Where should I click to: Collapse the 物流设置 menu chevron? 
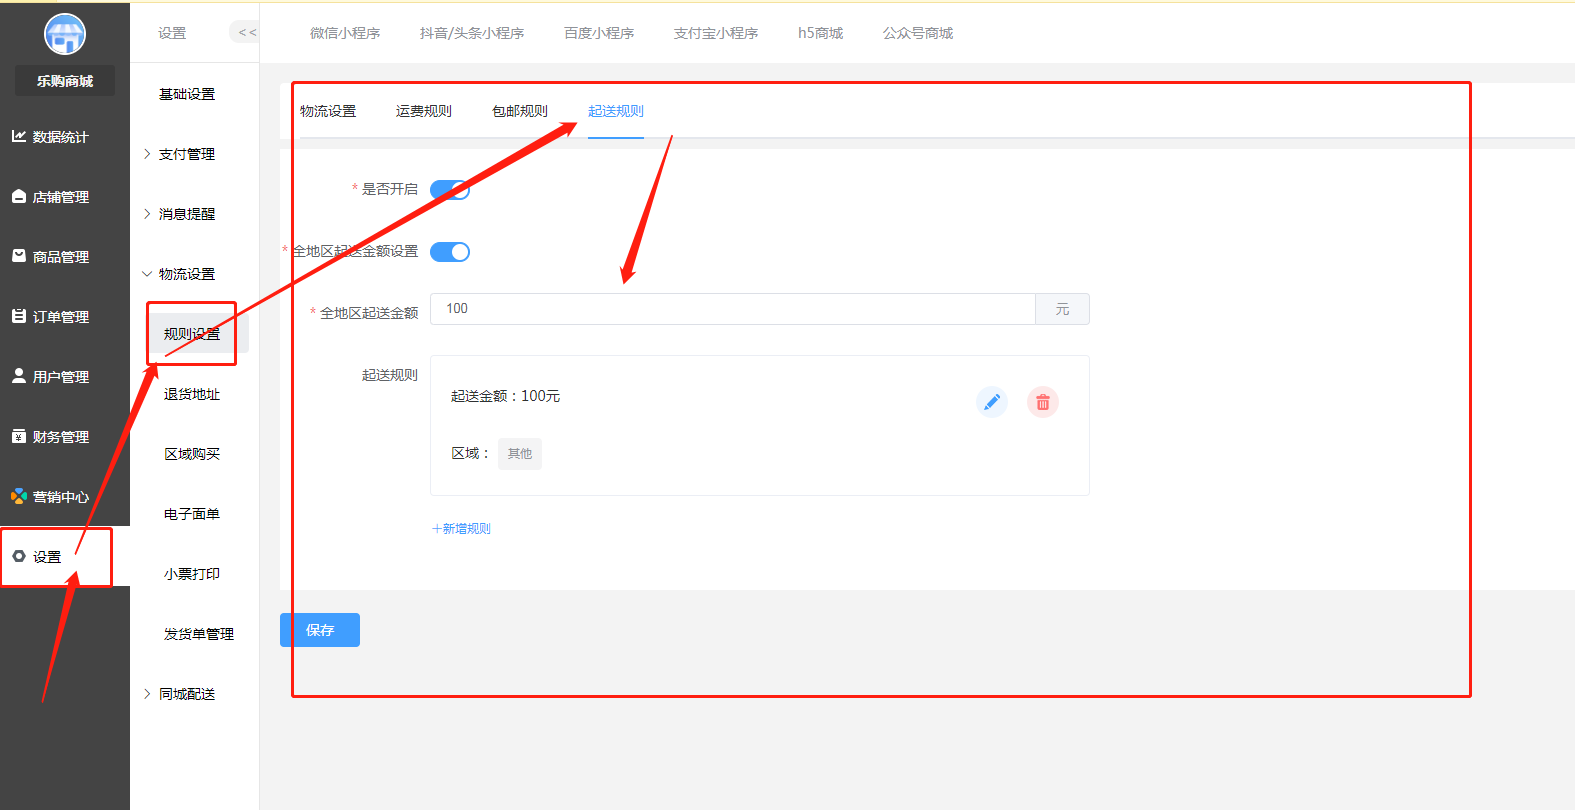pos(147,274)
